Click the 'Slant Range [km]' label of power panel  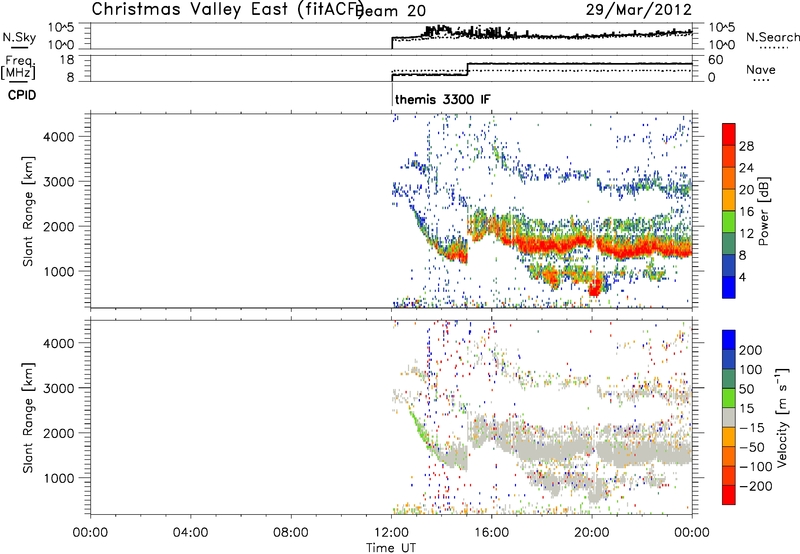click(x=28, y=211)
